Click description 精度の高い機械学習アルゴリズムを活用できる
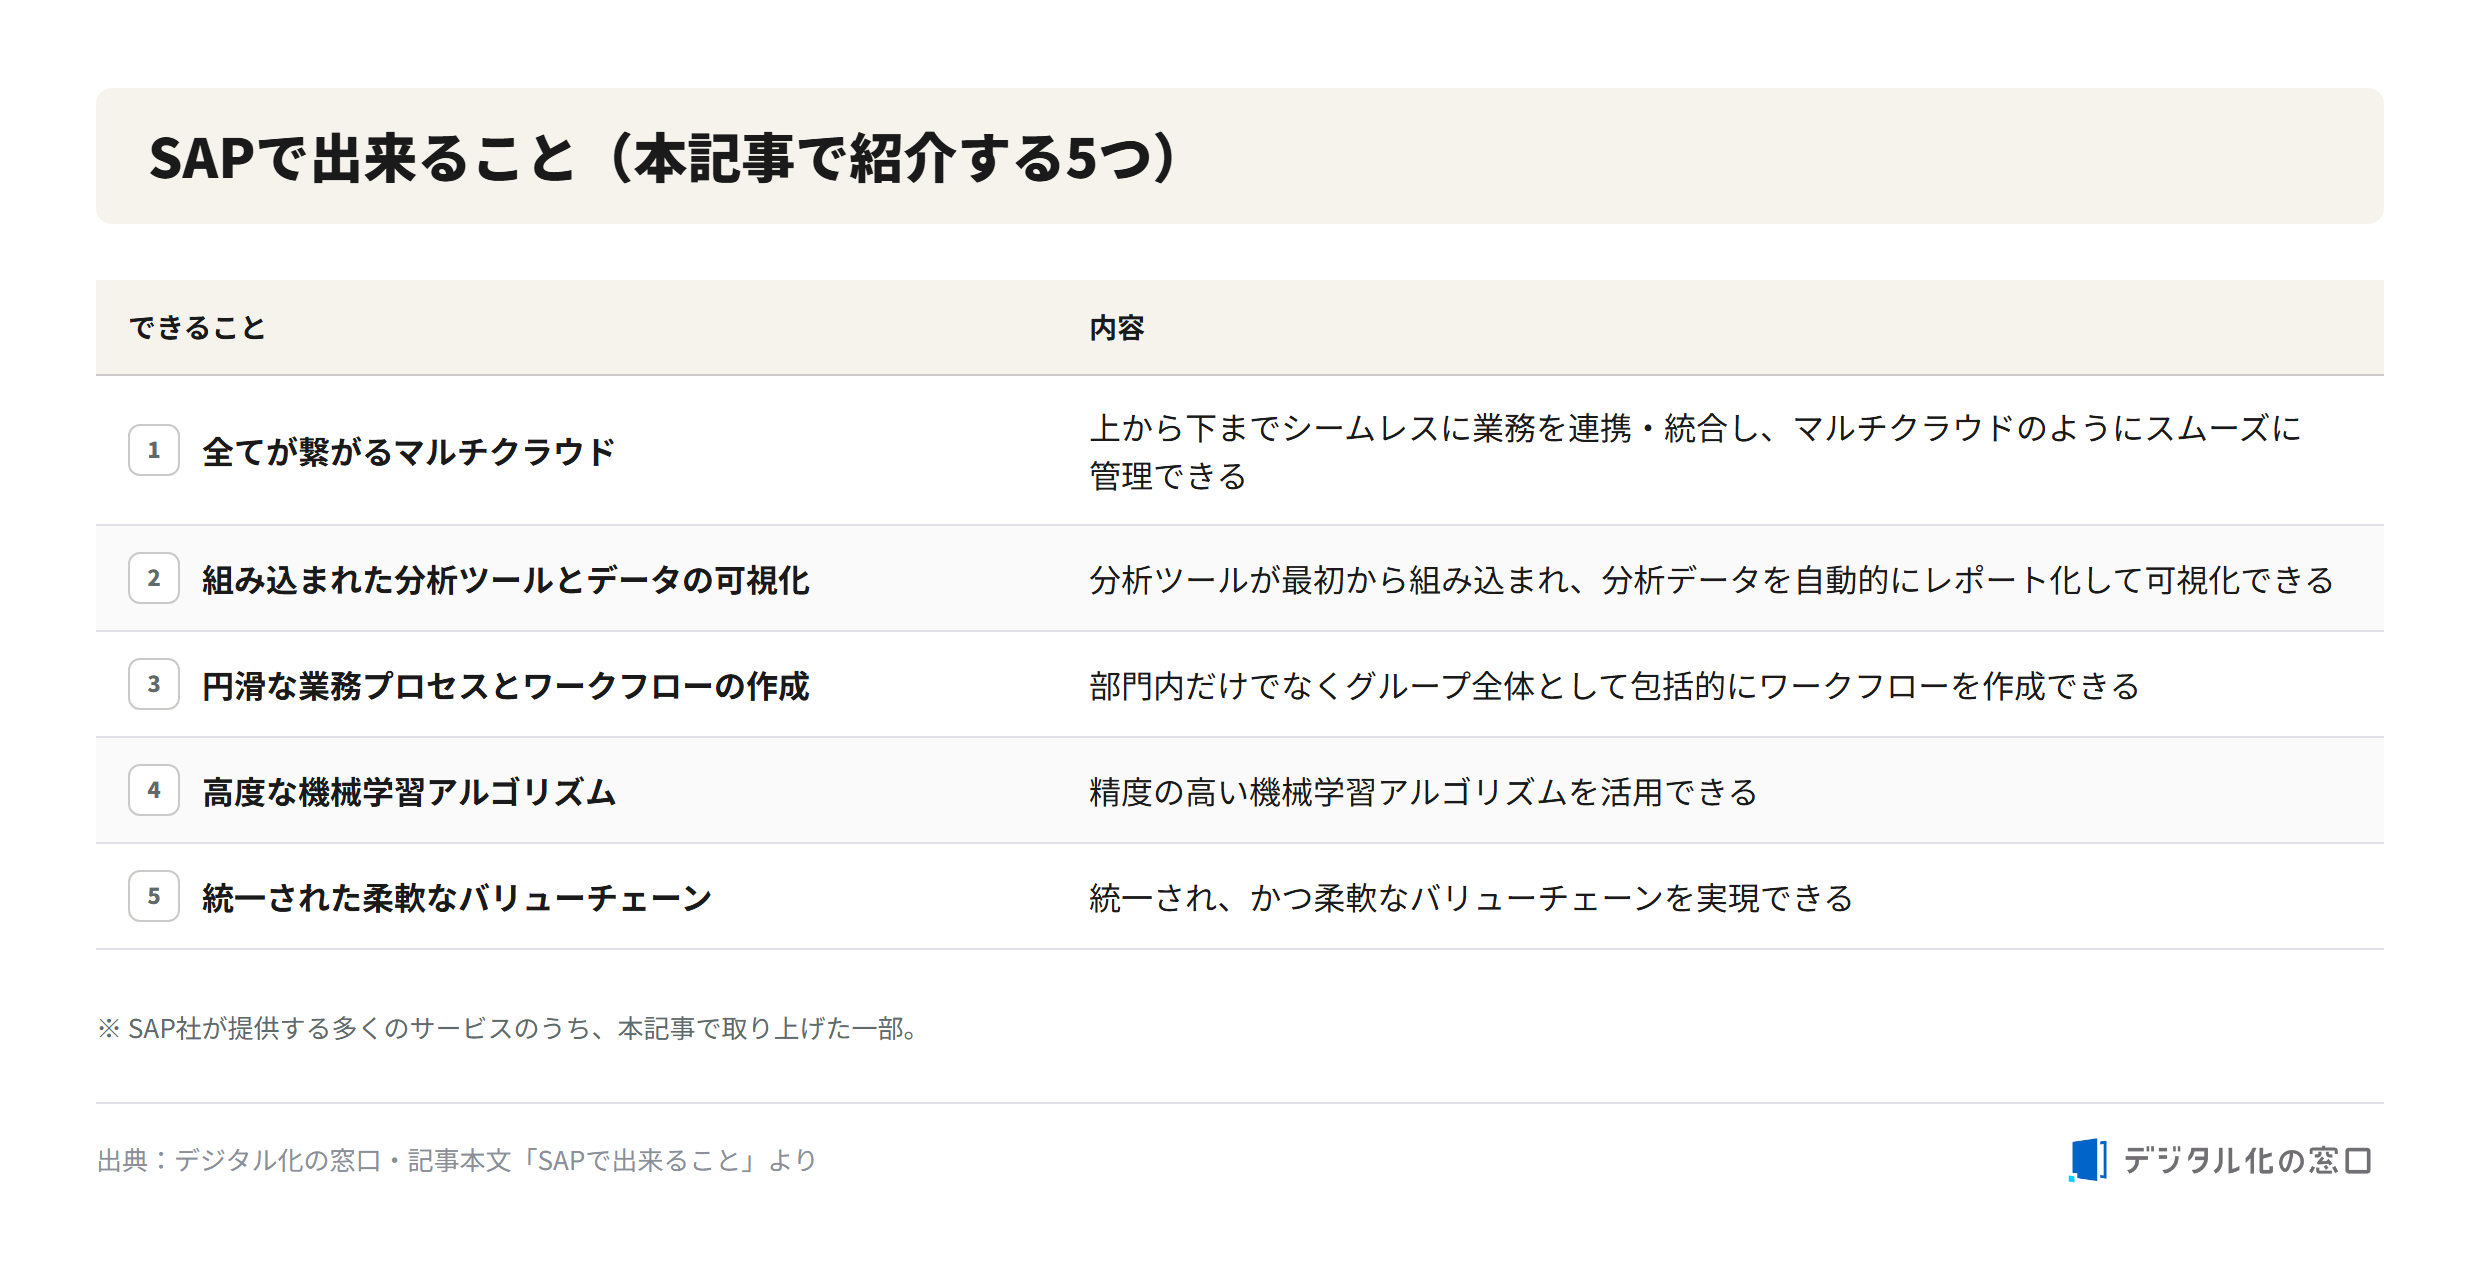Screen dimensions: 2480x1276 point(1423,791)
